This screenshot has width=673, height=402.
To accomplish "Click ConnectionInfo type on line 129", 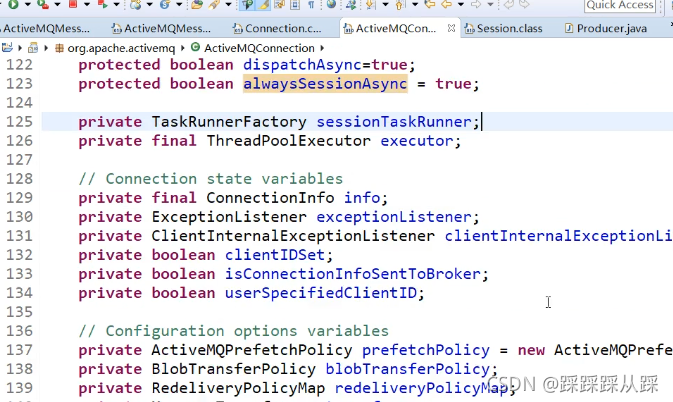I will [x=270, y=198].
